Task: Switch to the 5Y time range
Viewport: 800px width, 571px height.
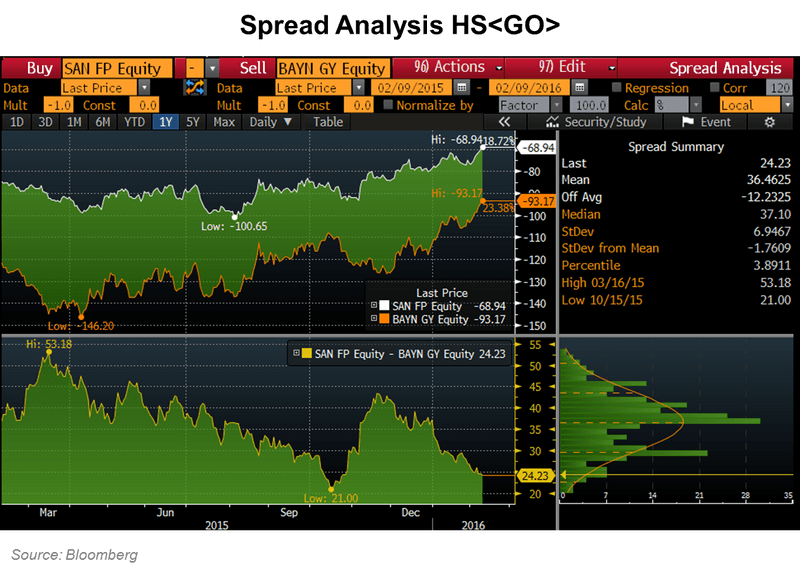Action: point(195,122)
